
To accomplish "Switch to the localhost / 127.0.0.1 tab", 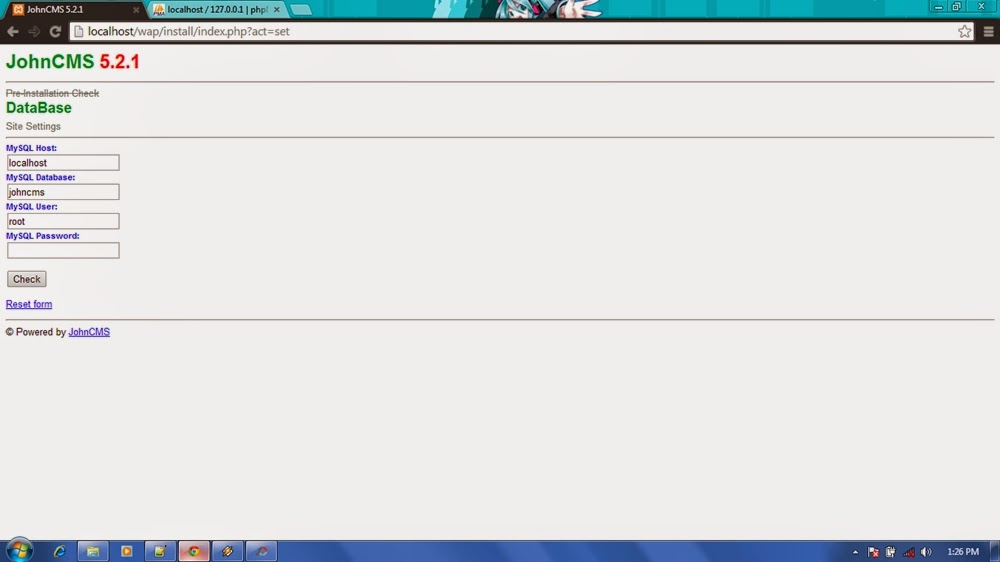I will tap(217, 10).
